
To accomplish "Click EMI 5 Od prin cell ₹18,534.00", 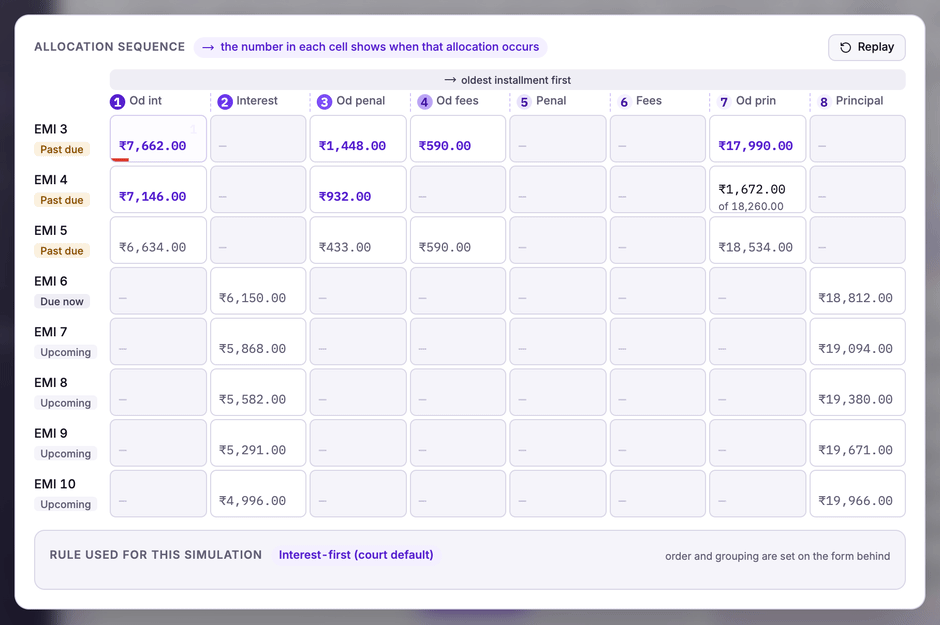I will point(758,240).
